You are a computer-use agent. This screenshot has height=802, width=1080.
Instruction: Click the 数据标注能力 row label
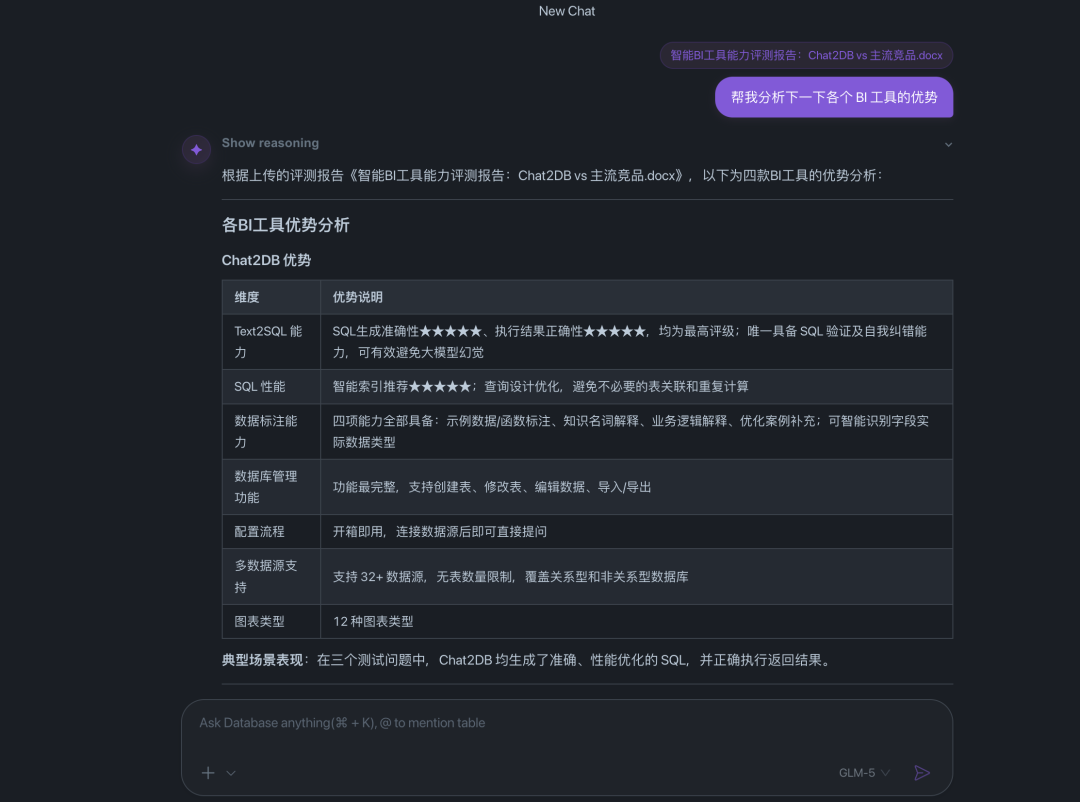point(271,431)
